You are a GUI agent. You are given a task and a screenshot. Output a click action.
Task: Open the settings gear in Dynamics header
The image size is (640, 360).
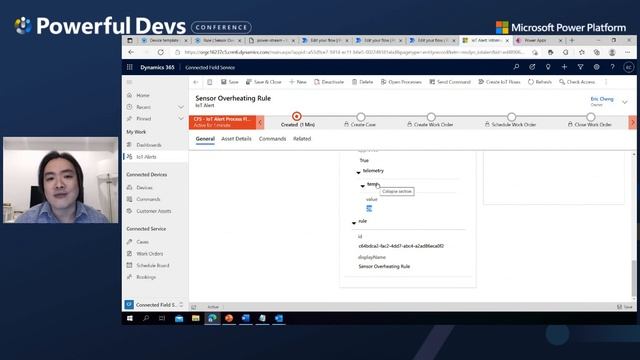tap(596, 67)
